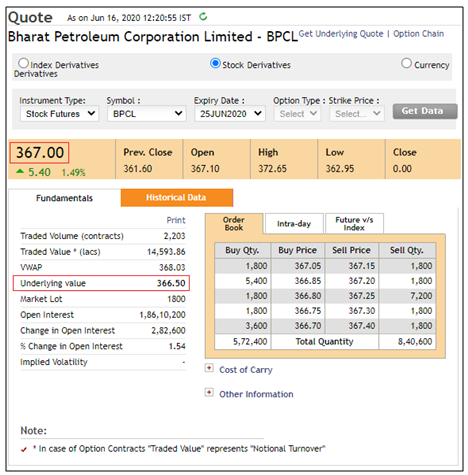Viewport: 468px width, 475px height.
Task: Click the last price 367.00
Action: click(40, 153)
